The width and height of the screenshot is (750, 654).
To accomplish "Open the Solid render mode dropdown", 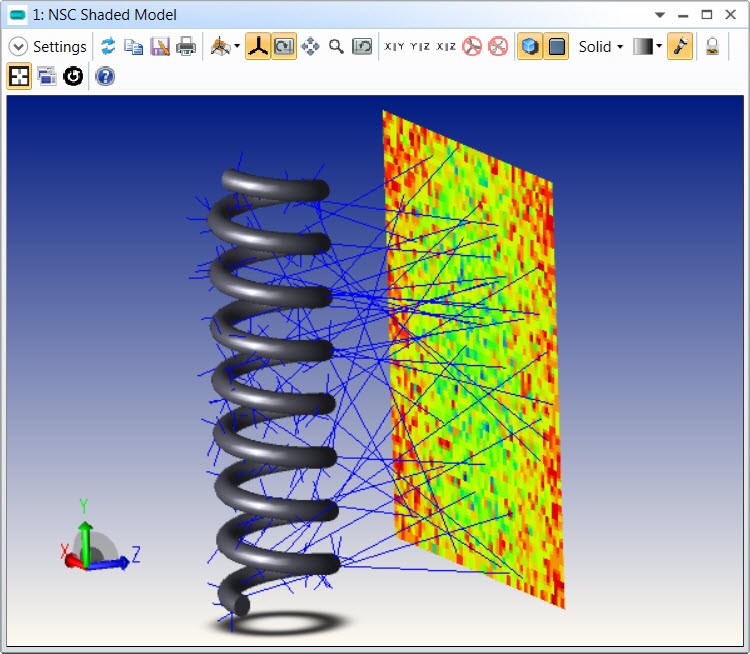I will 601,46.
